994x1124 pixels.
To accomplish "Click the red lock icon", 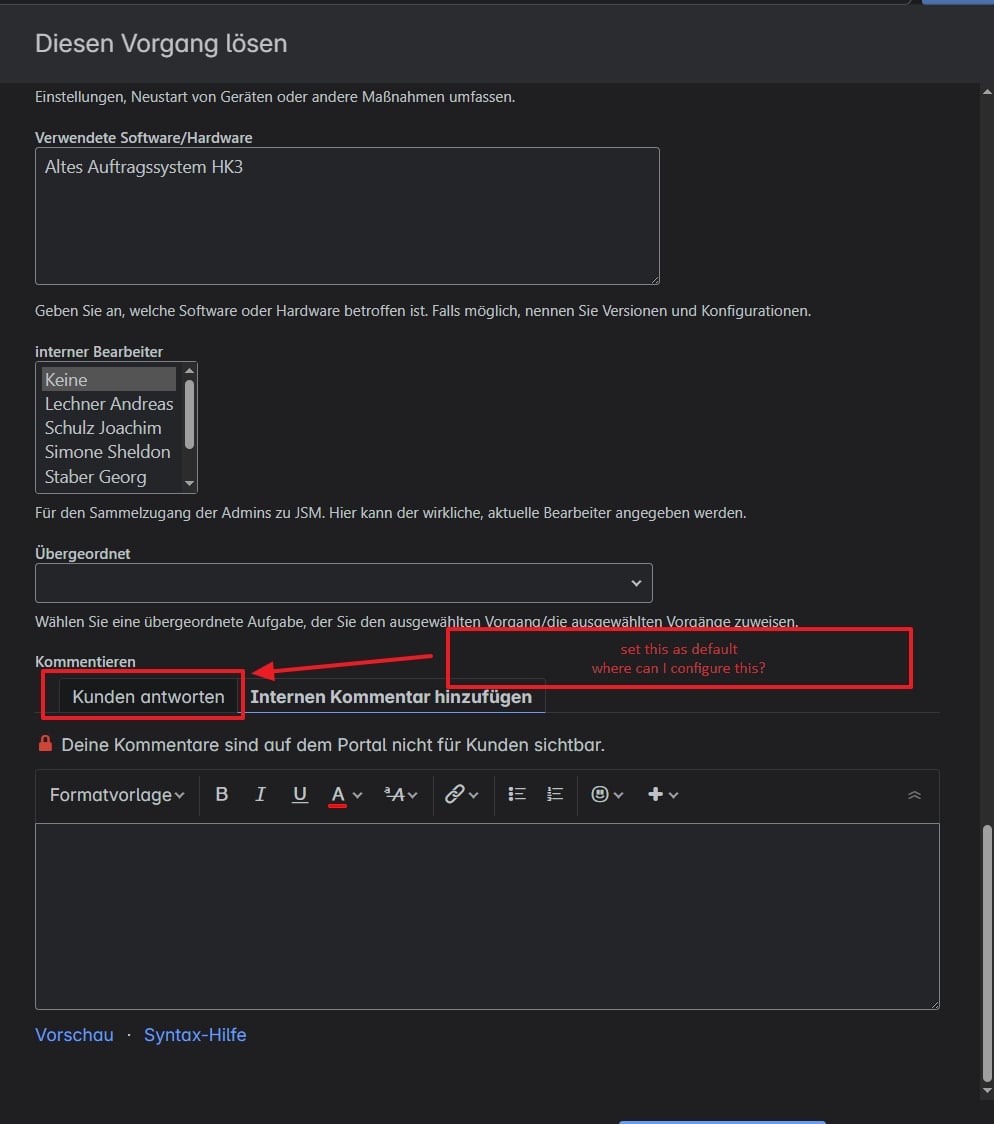I will coord(45,743).
